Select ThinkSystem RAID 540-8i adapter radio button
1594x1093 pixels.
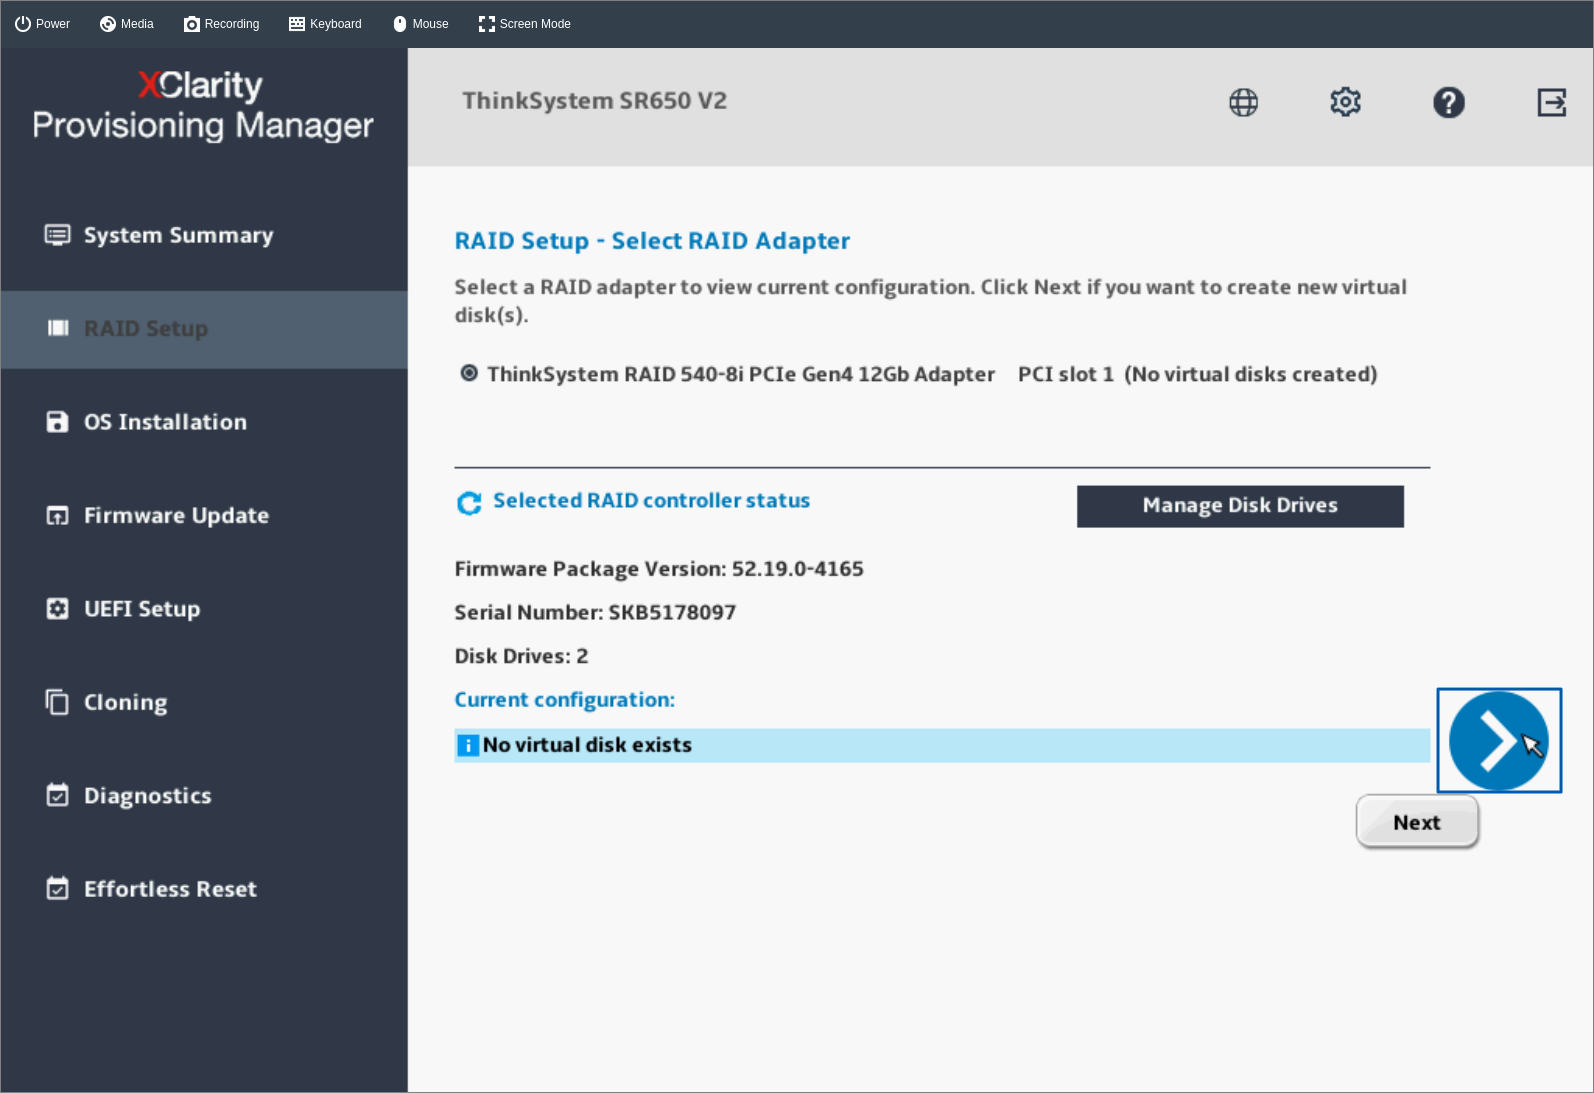pyautogui.click(x=468, y=373)
